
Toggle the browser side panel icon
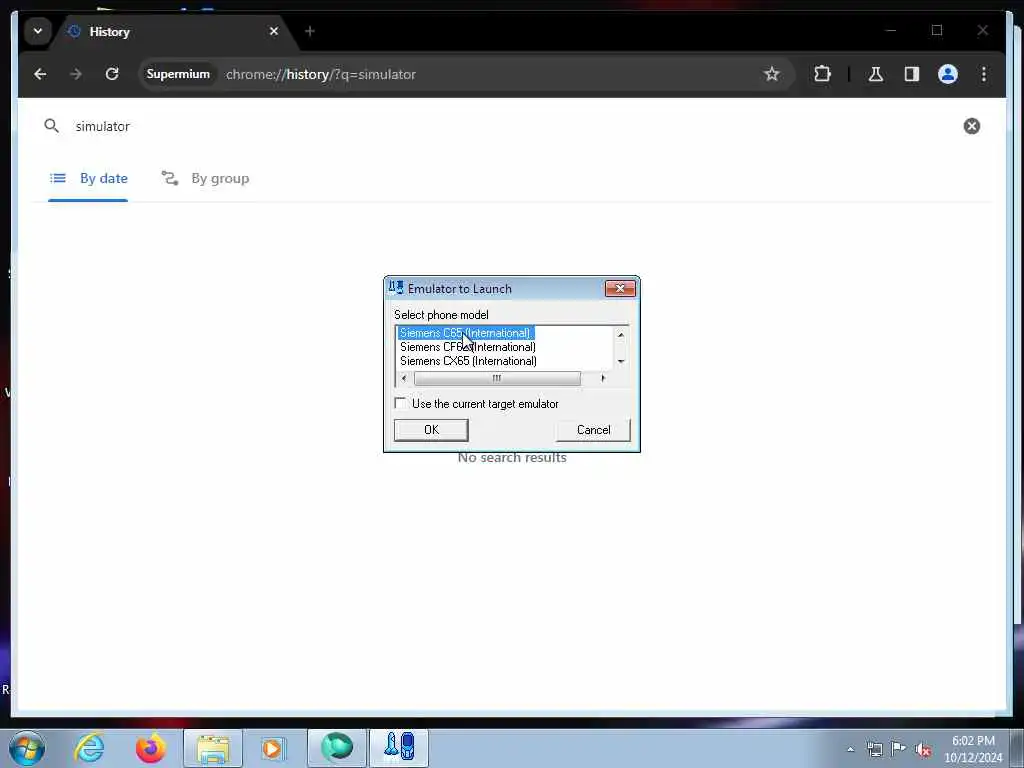point(912,74)
